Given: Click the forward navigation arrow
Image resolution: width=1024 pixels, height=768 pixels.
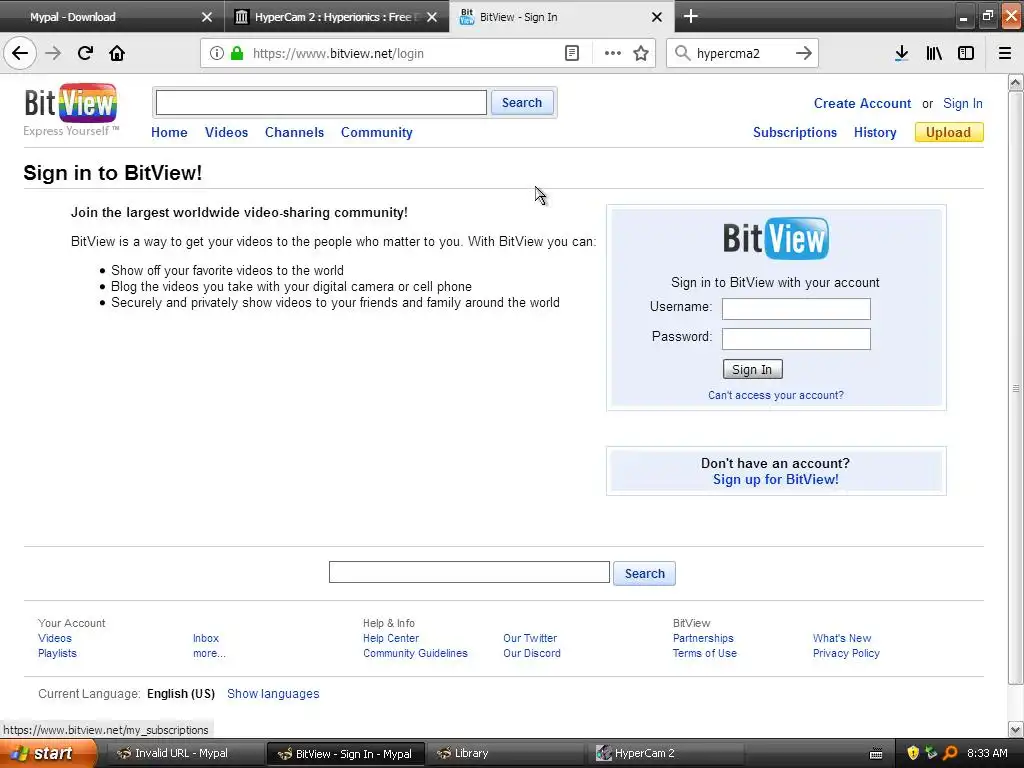Looking at the screenshot, I should coord(54,53).
